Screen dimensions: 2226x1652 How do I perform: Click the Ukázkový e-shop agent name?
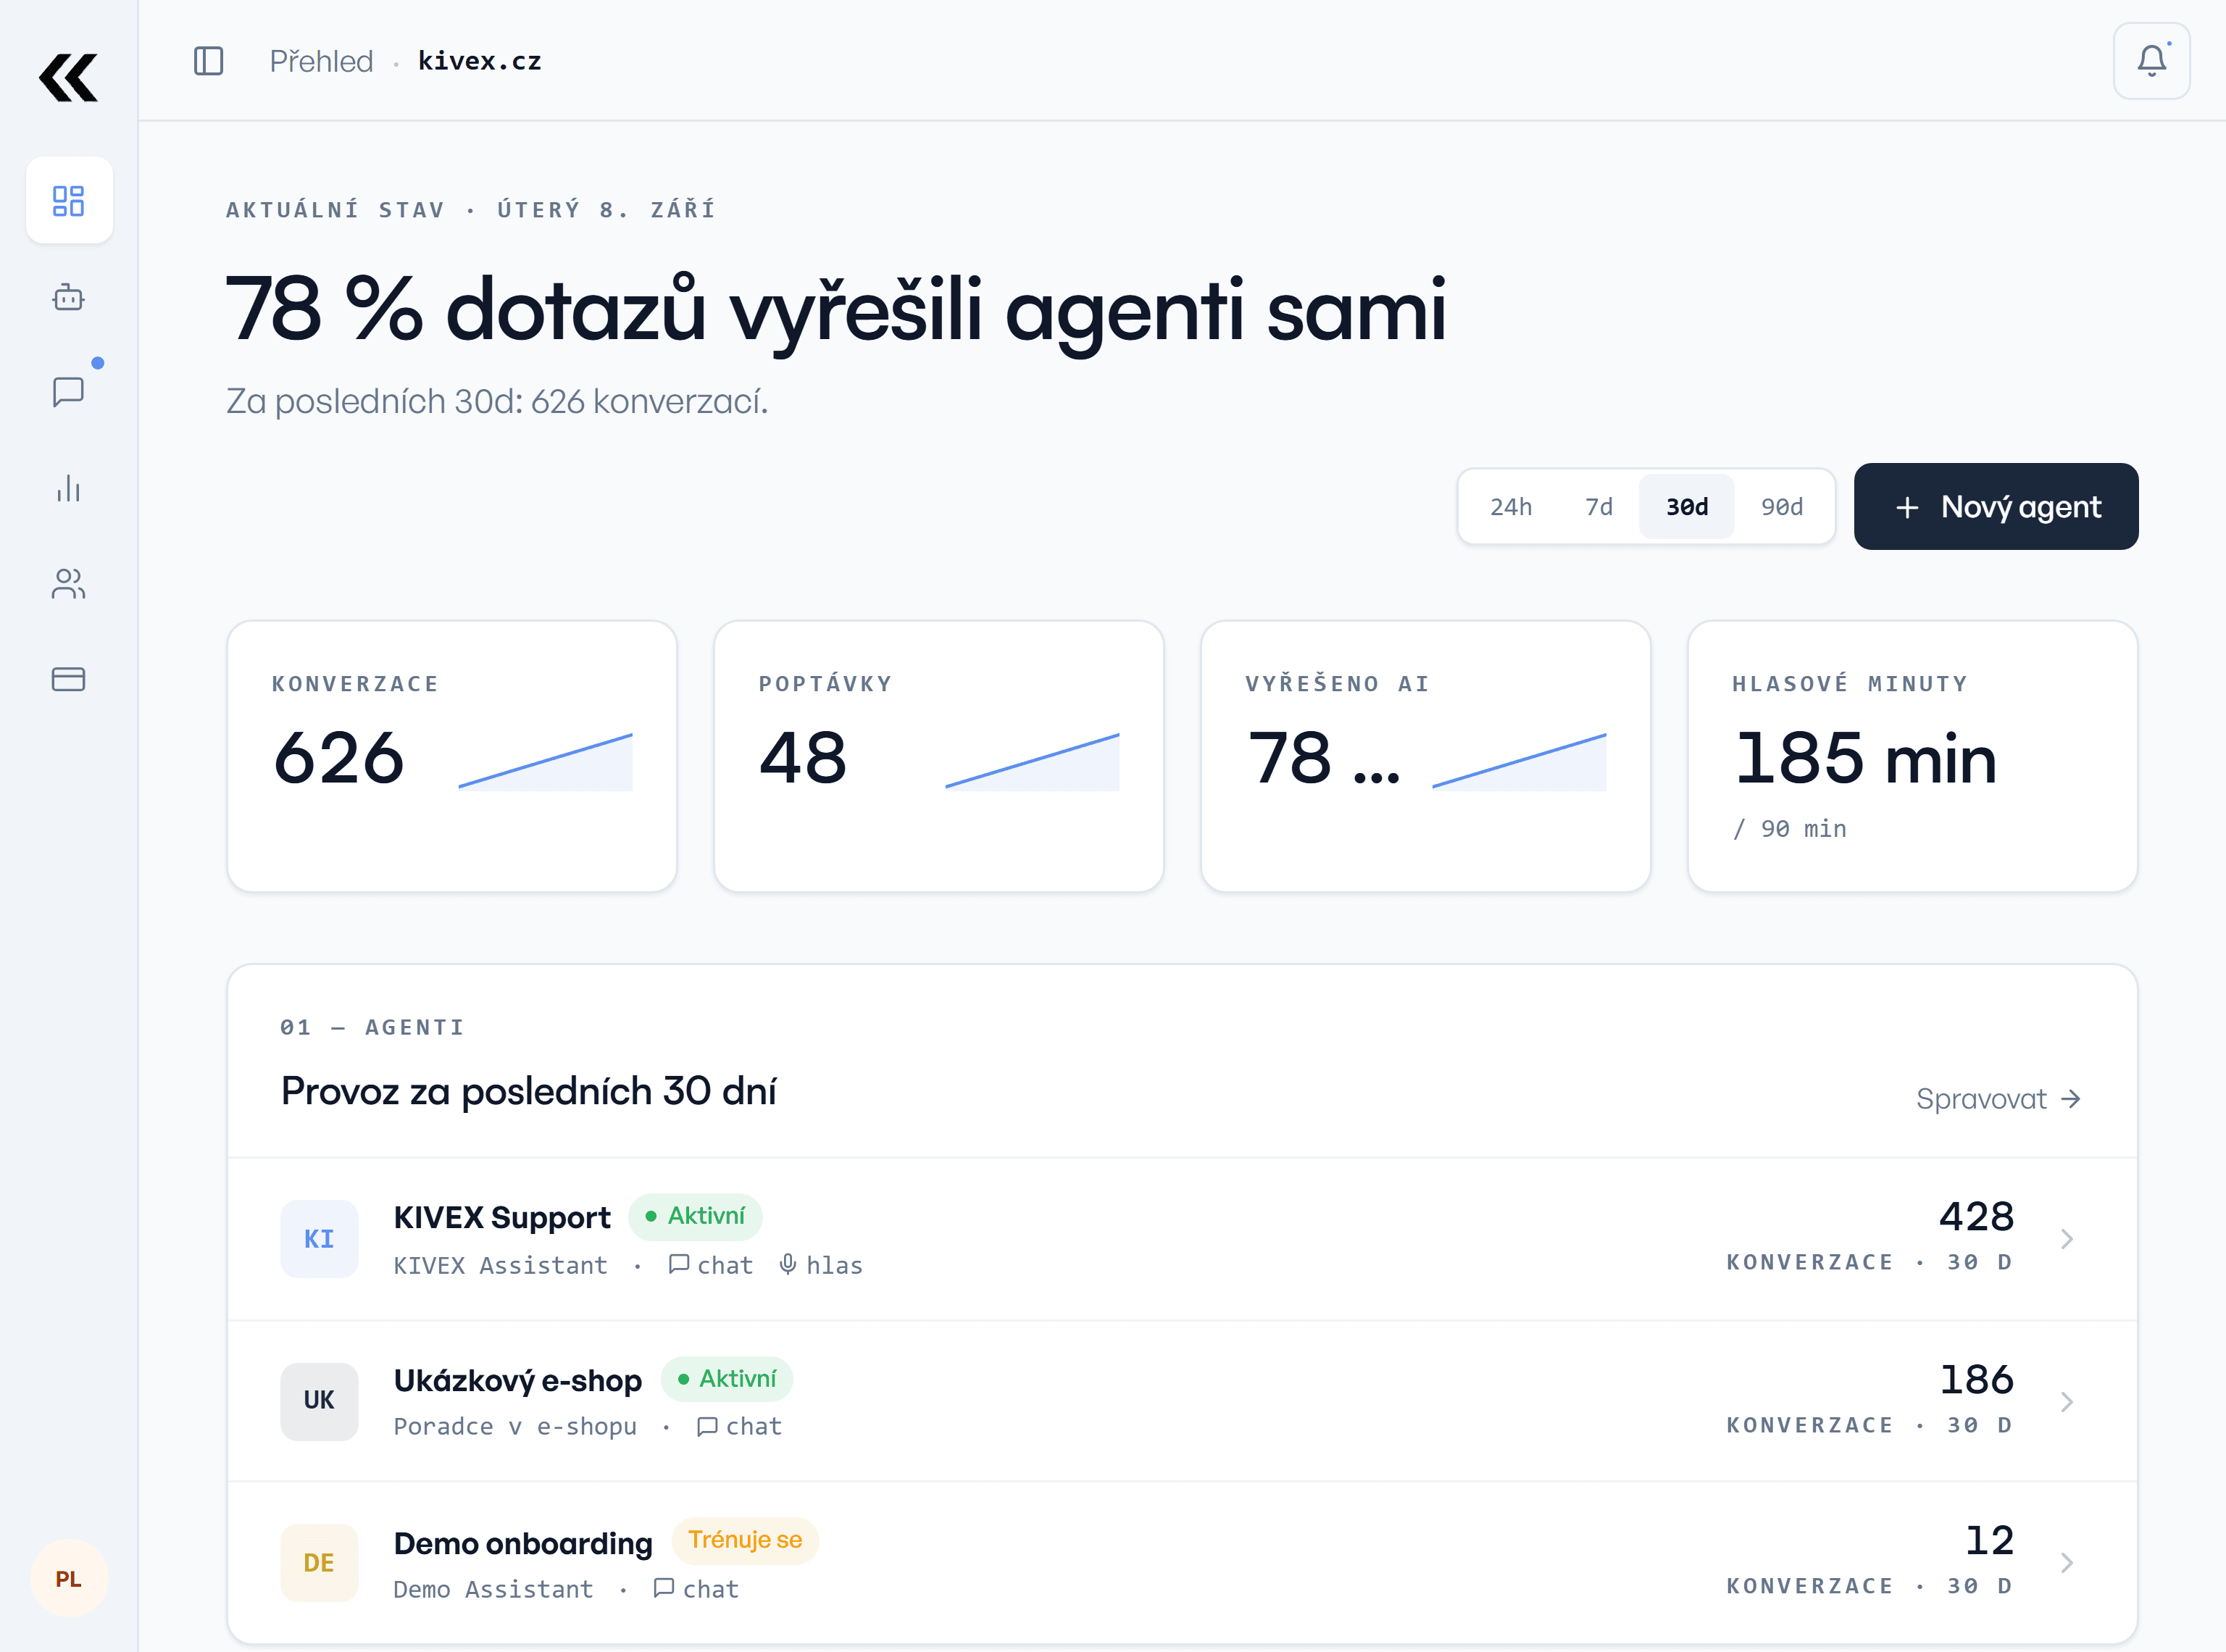pyautogui.click(x=517, y=1380)
